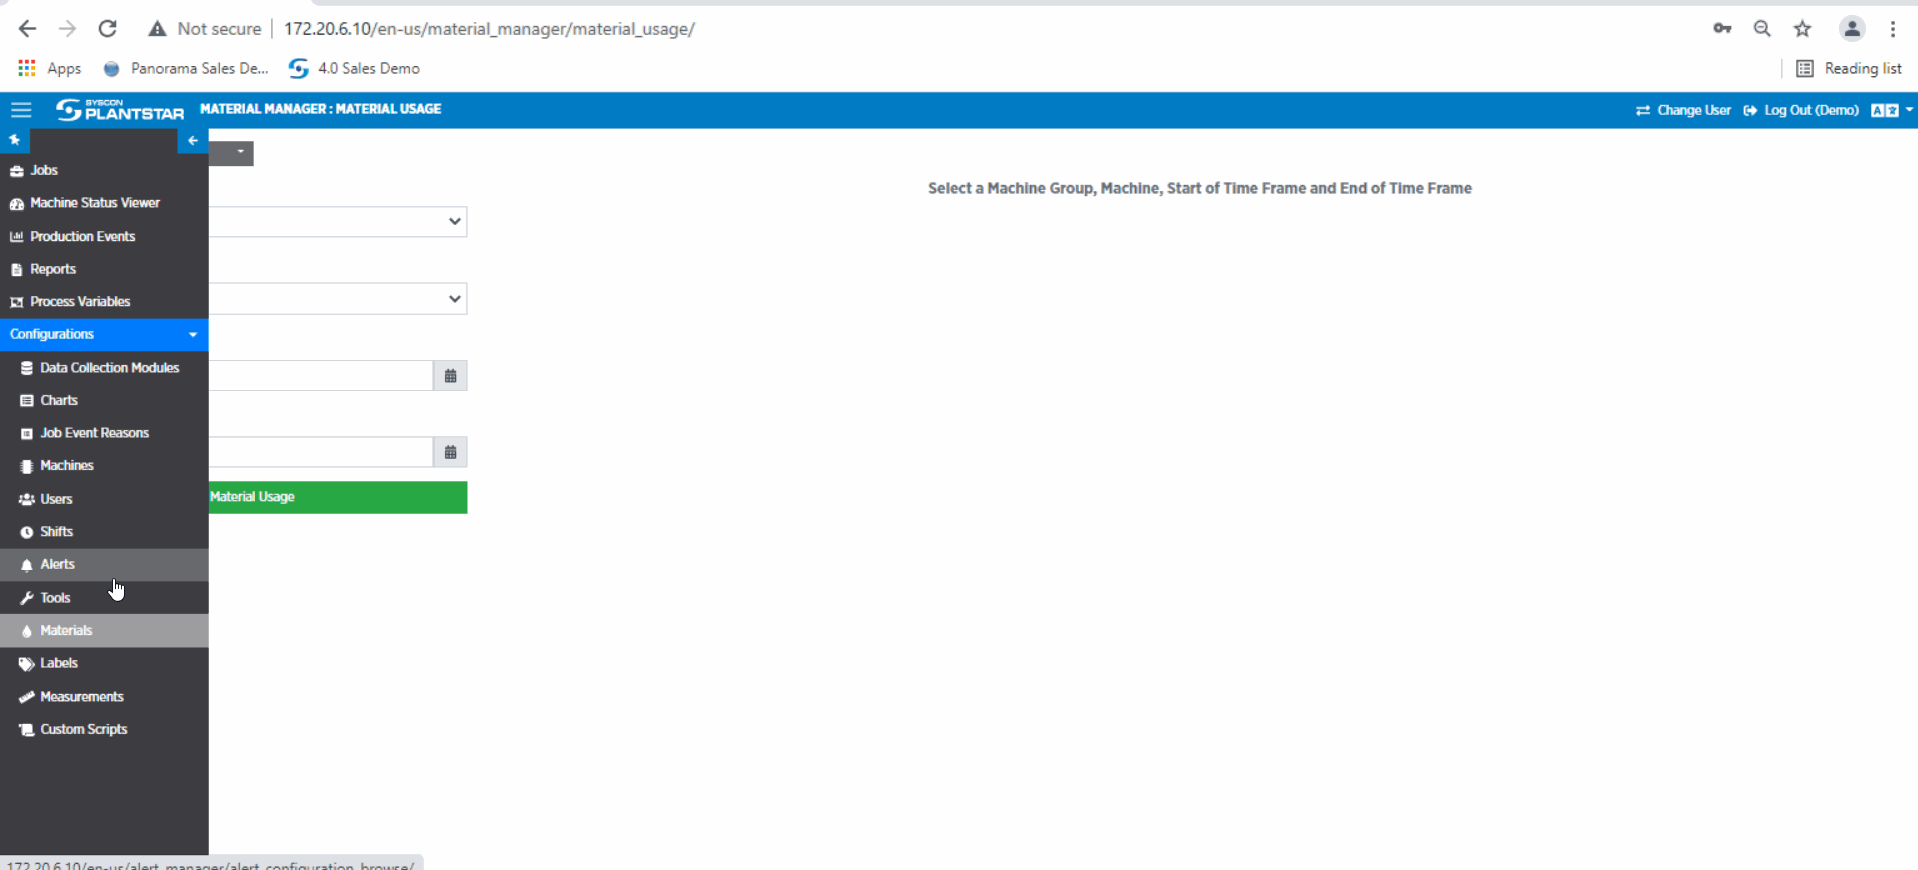
Task: Click Machines sidebar text
Action: coord(66,465)
